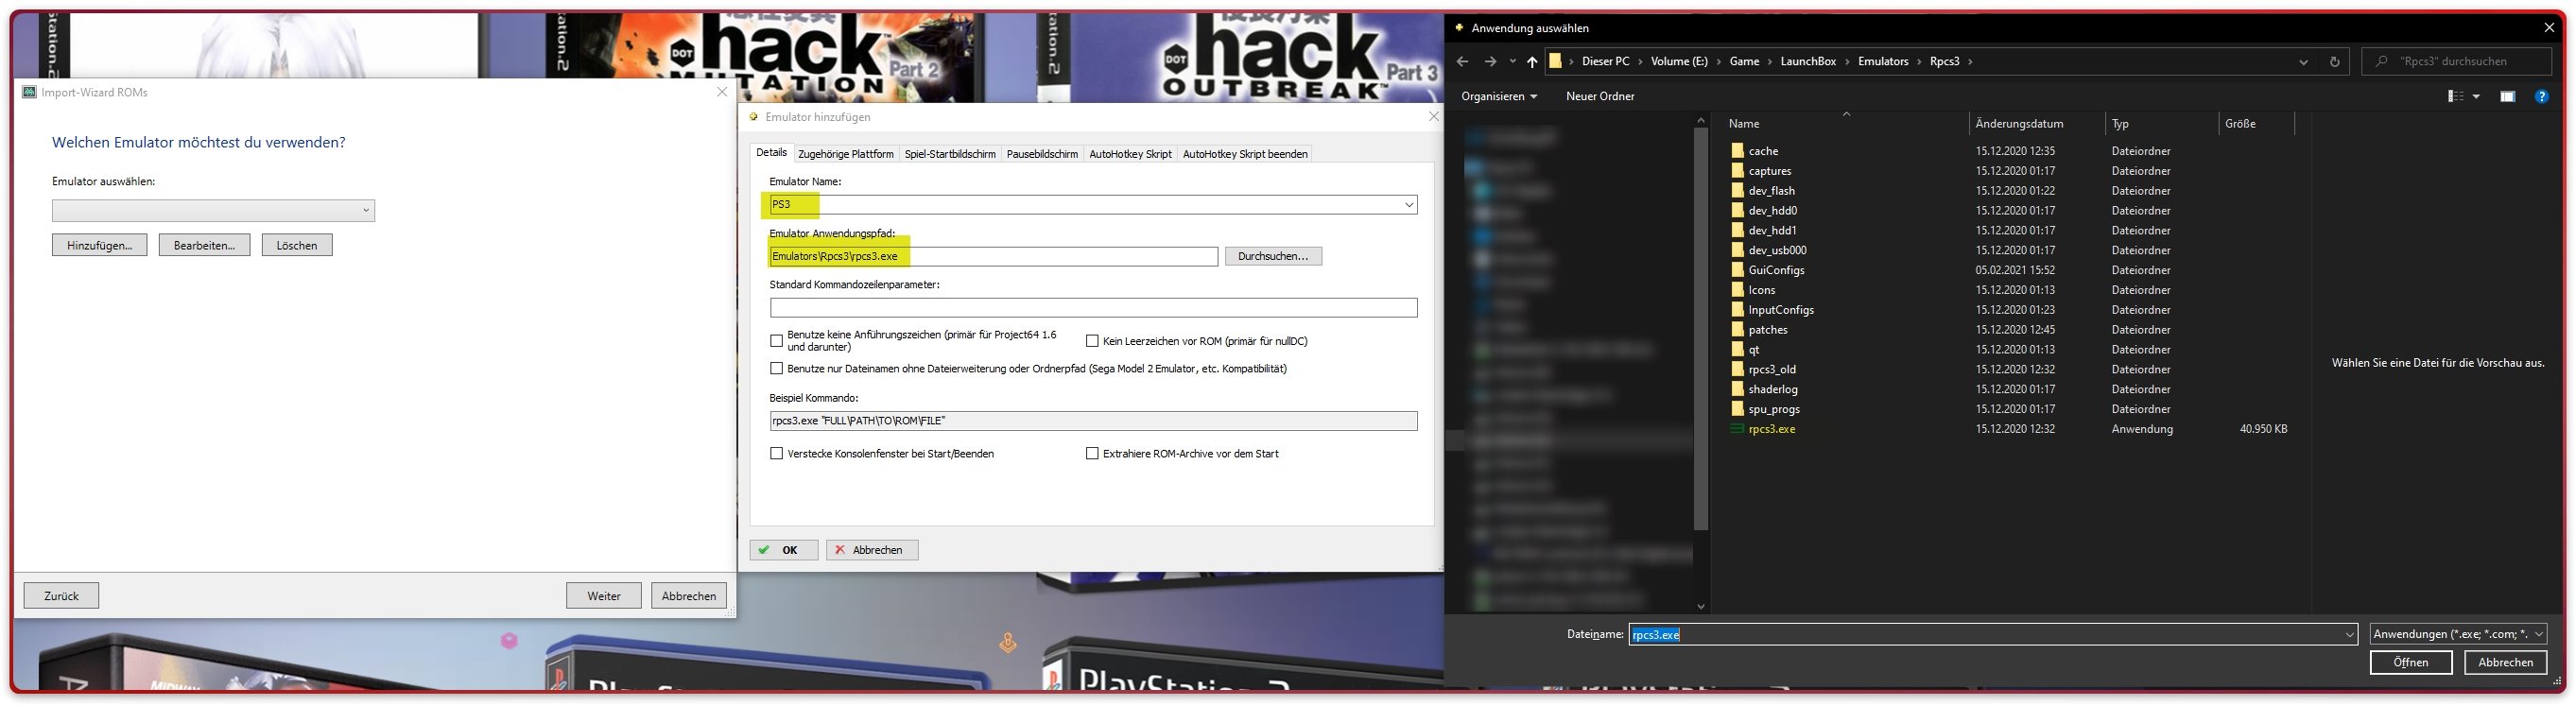Switch to 'AutoHotkey Skript' tab

[x=1130, y=154]
